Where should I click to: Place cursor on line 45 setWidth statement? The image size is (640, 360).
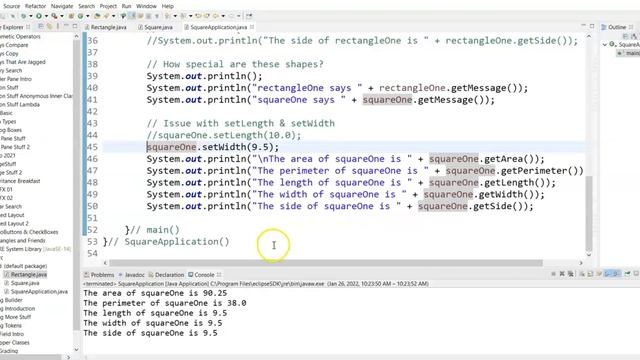(x=213, y=147)
